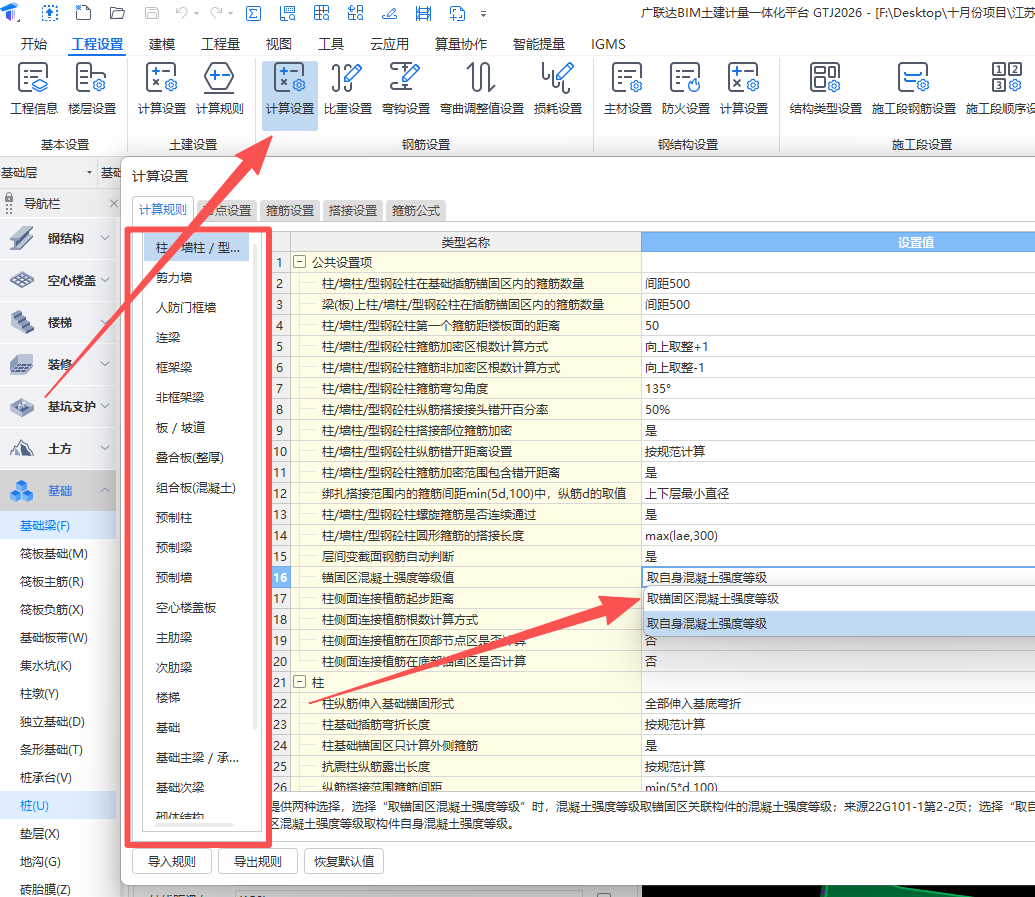
Task: Open 施工段钢筋设置 in the ribbon
Action: coord(914,89)
